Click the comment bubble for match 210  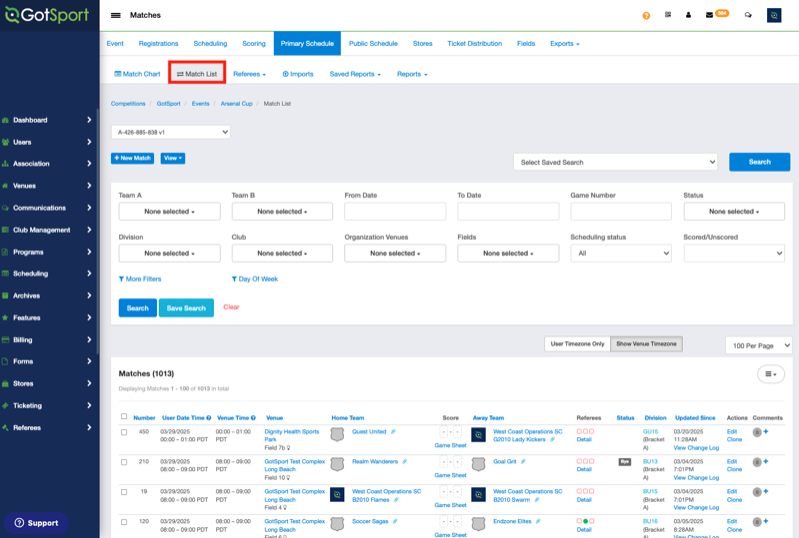click(x=757, y=462)
